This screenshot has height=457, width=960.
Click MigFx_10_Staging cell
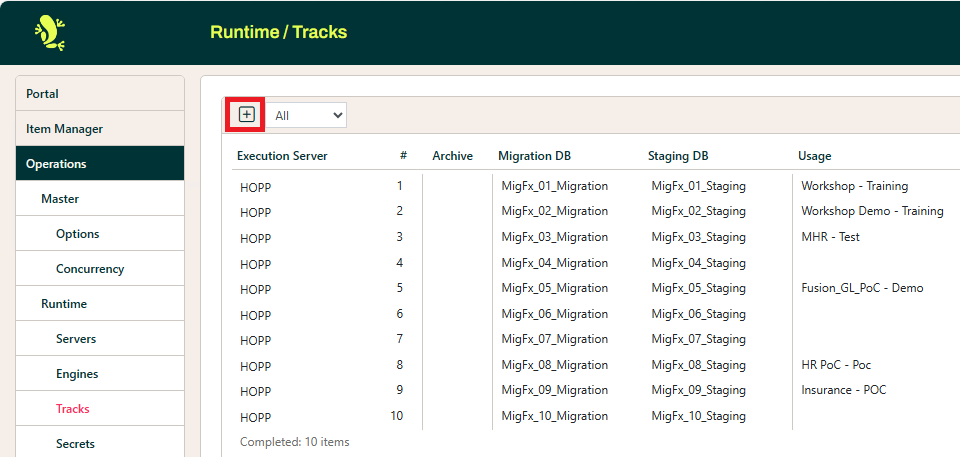click(x=699, y=416)
